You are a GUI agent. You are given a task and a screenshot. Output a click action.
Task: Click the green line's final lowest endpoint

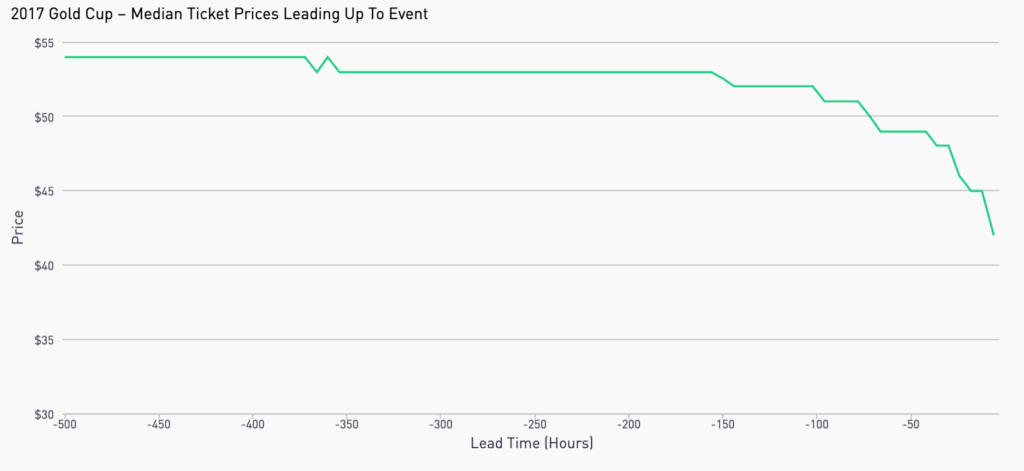tap(993, 235)
